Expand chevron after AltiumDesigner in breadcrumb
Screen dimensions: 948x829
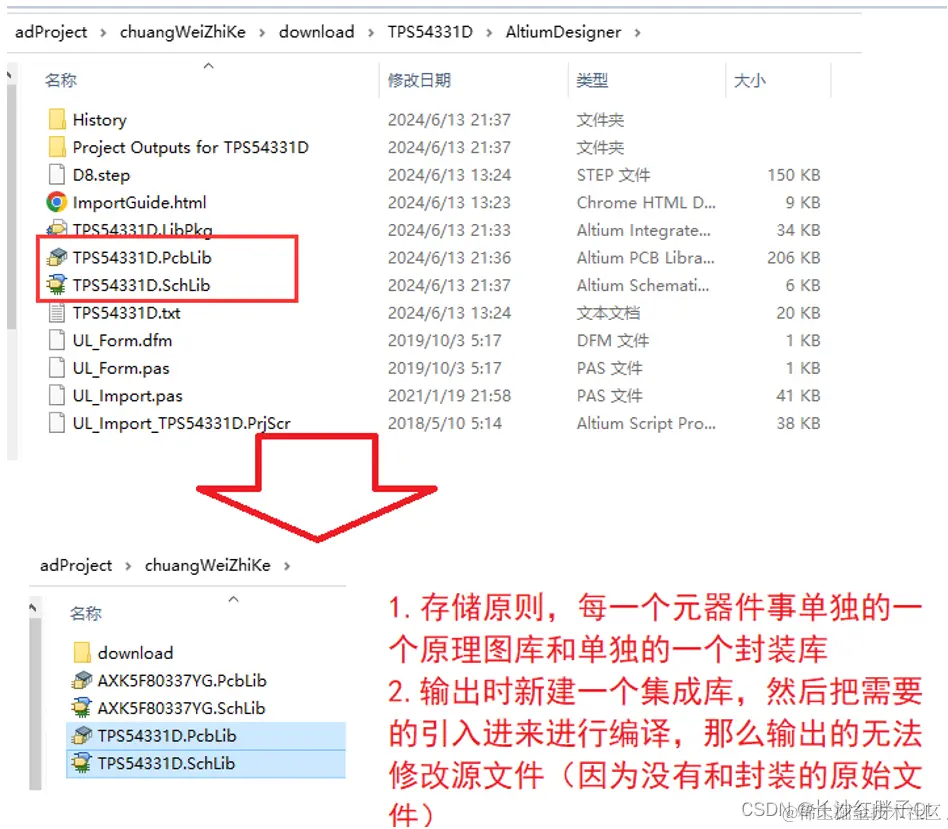638,33
